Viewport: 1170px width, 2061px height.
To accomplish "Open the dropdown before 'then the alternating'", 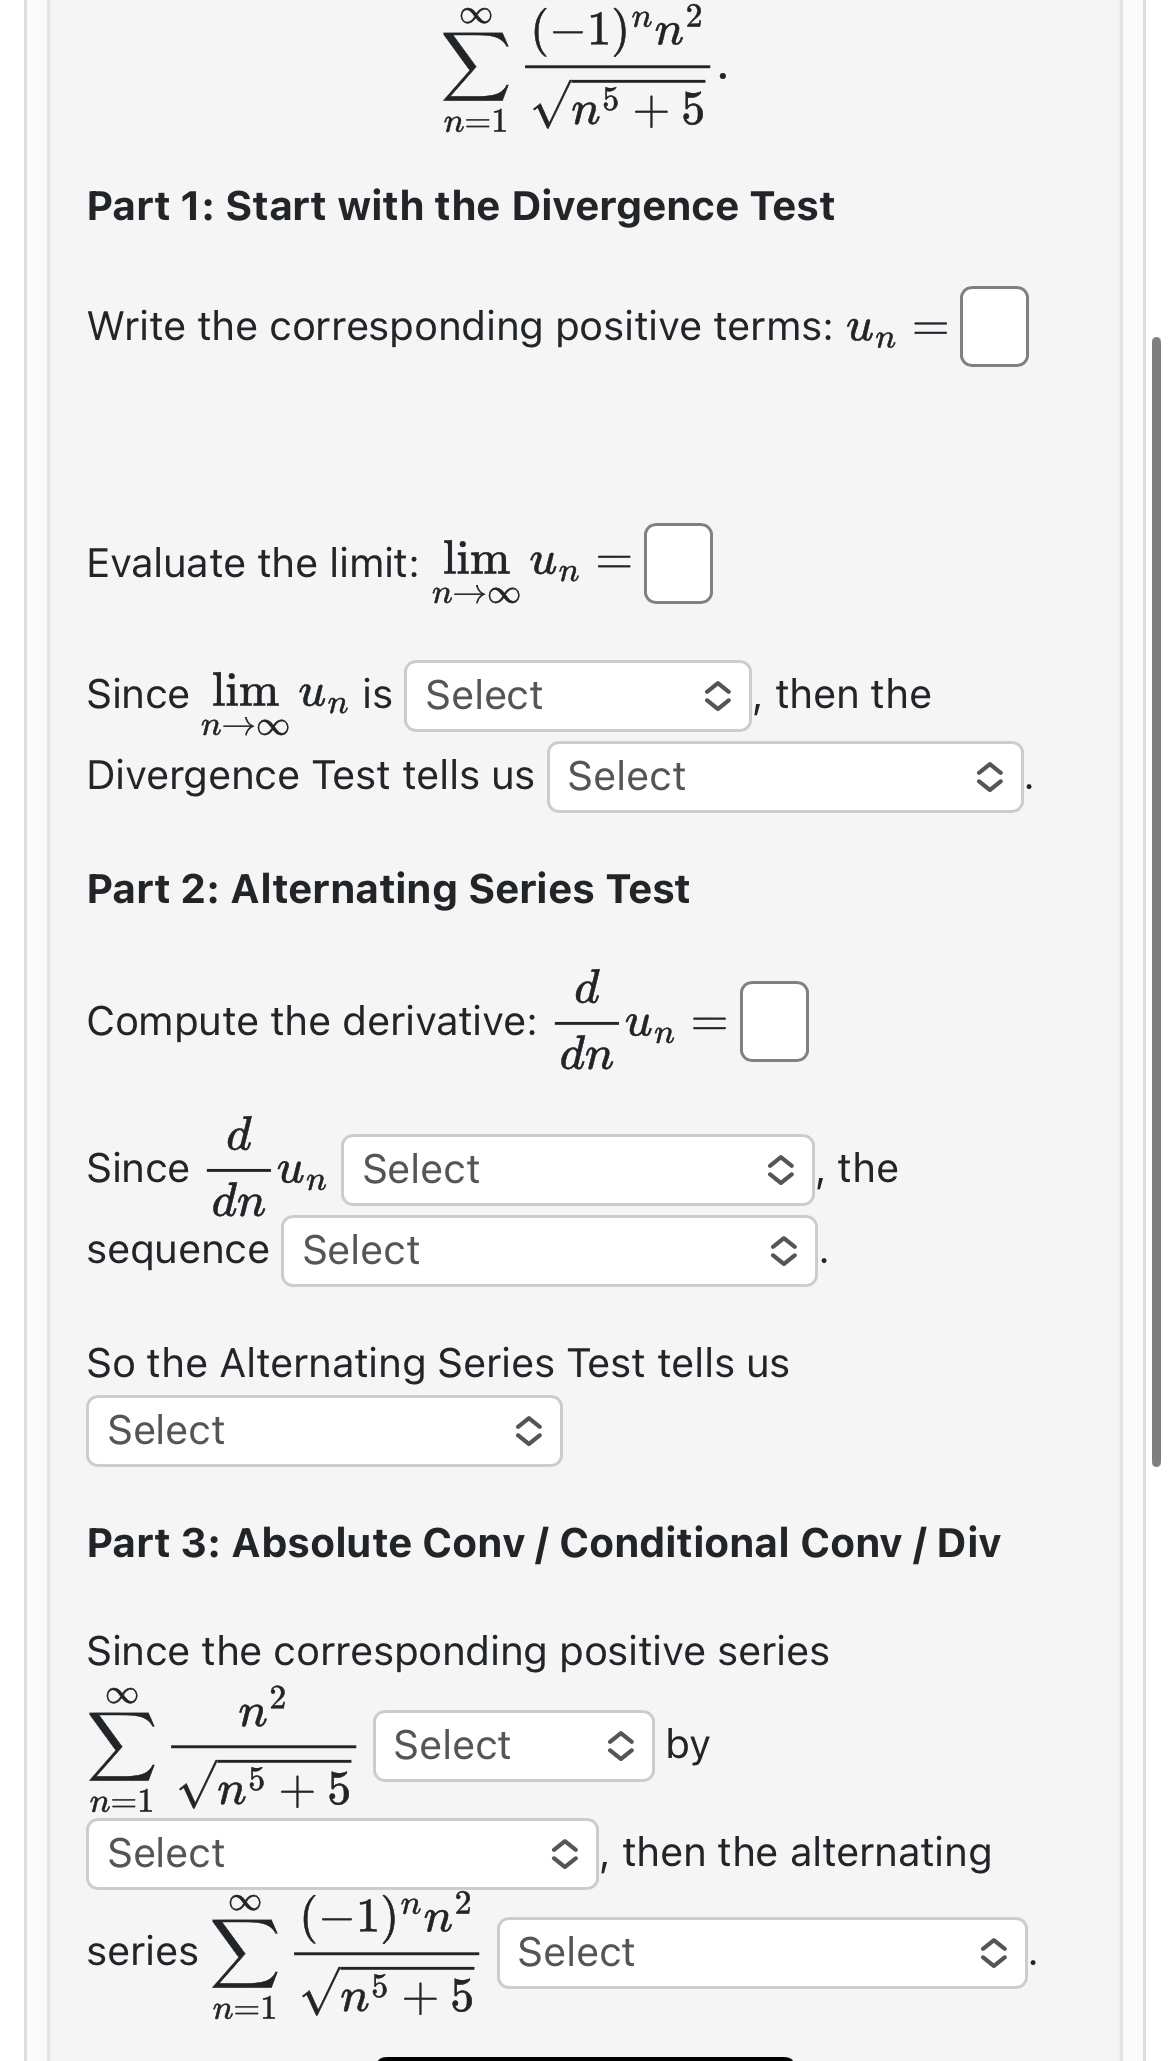I will [341, 1854].
